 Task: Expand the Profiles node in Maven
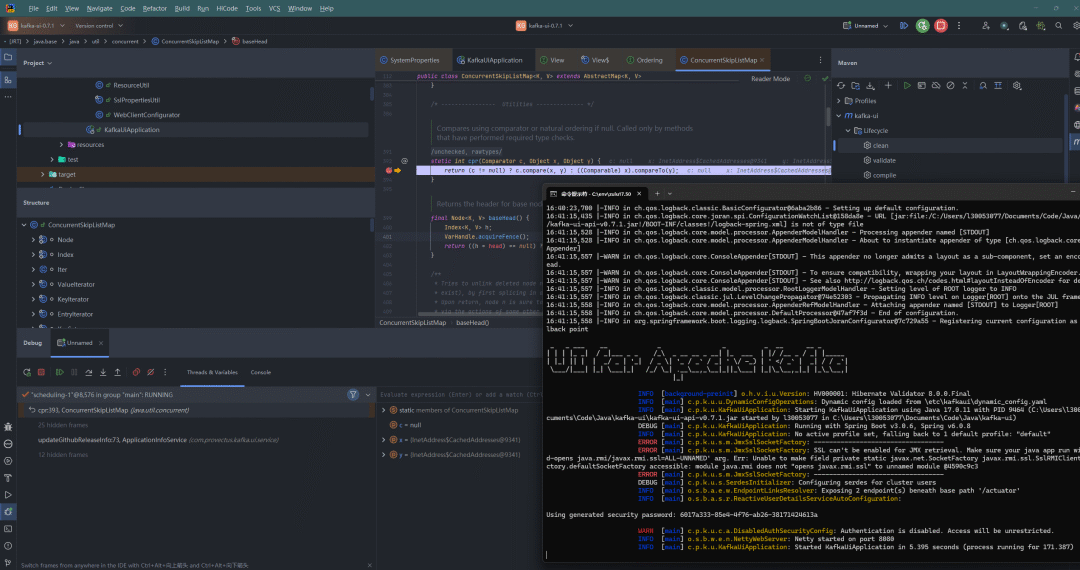pos(839,101)
